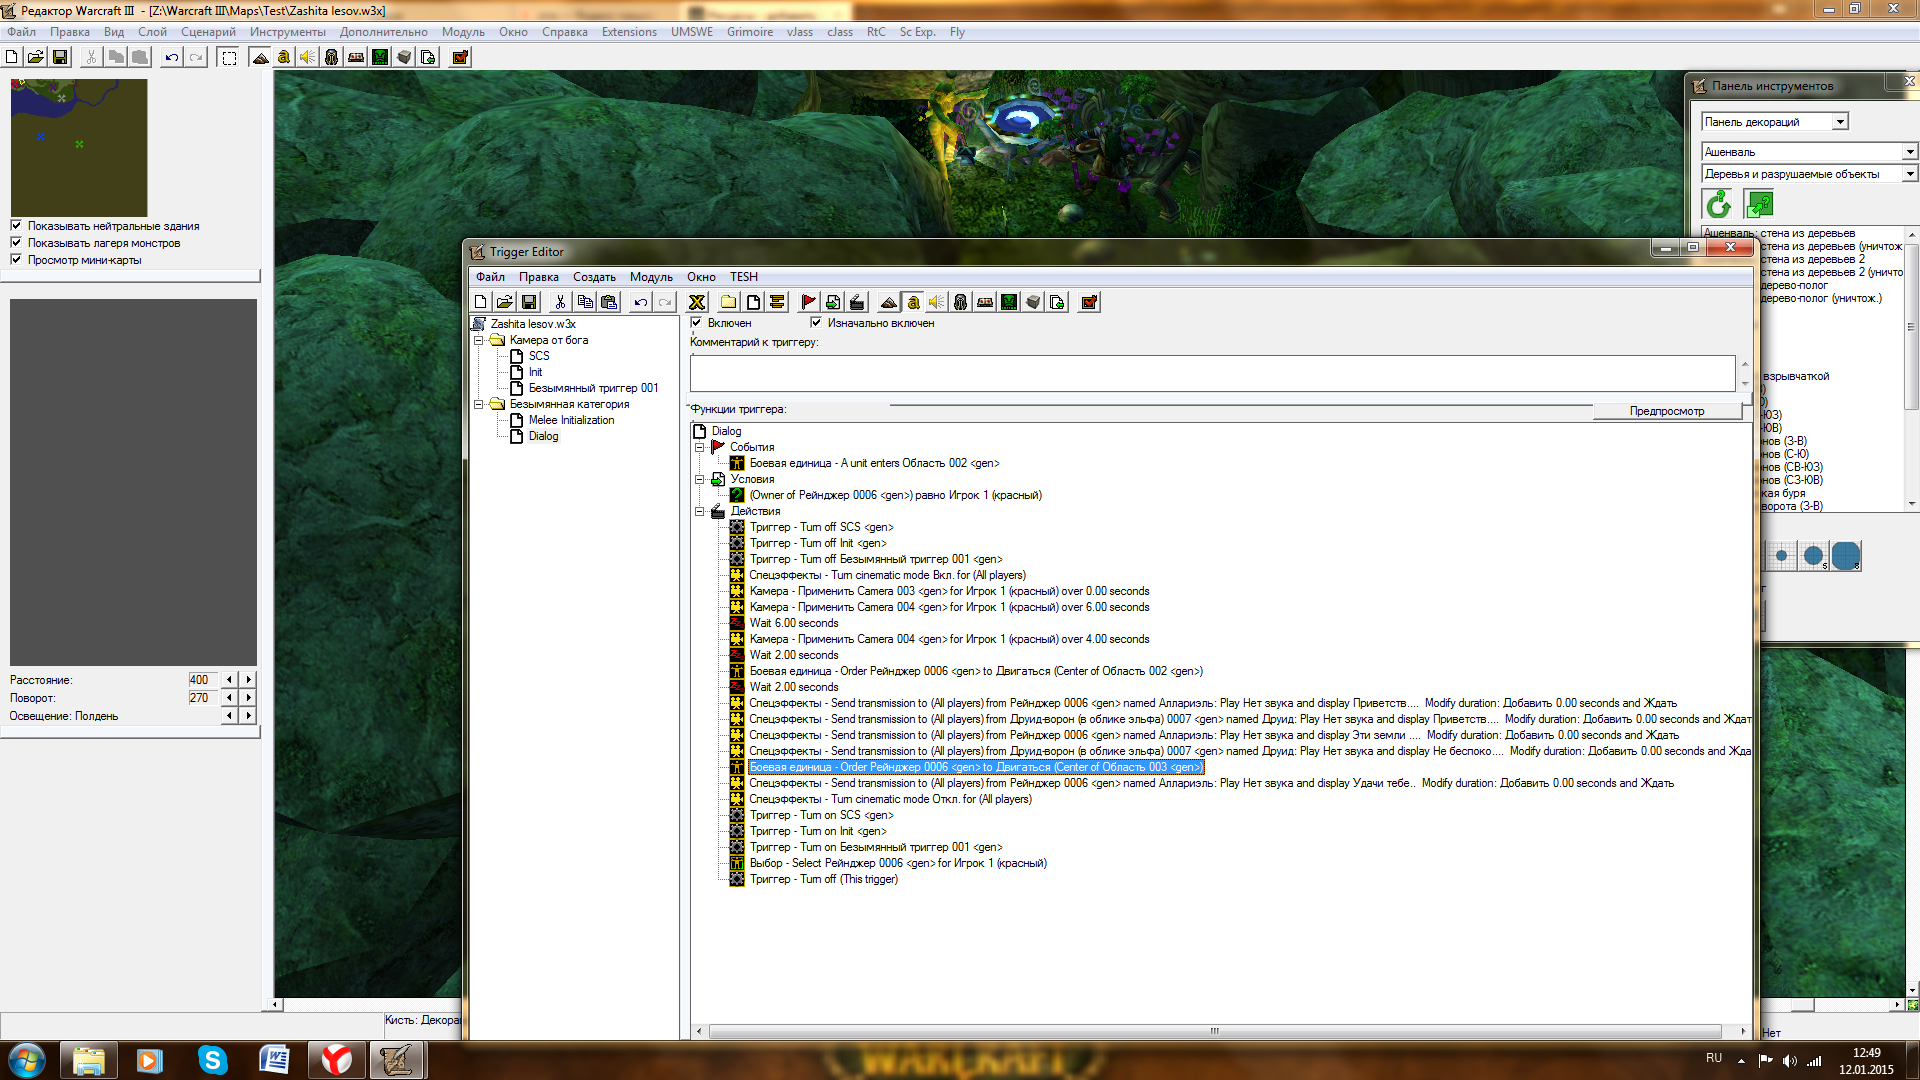This screenshot has height=1080, width=1920.
Task: Toggle random rotation in tool palette
Action: pos(1718,205)
